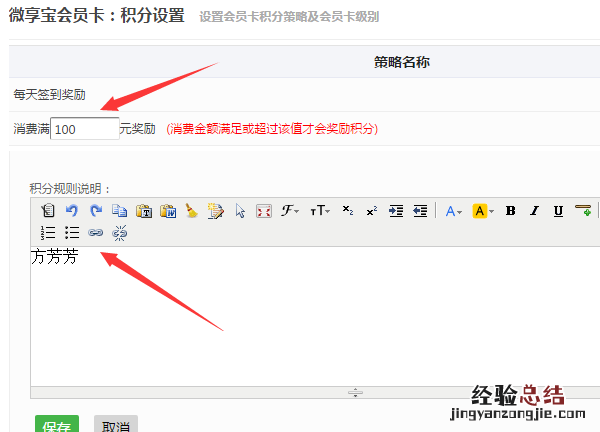Screen dimensions: 600x432
Task: Click the 方芳芳 text in editor
Action: 55,256
